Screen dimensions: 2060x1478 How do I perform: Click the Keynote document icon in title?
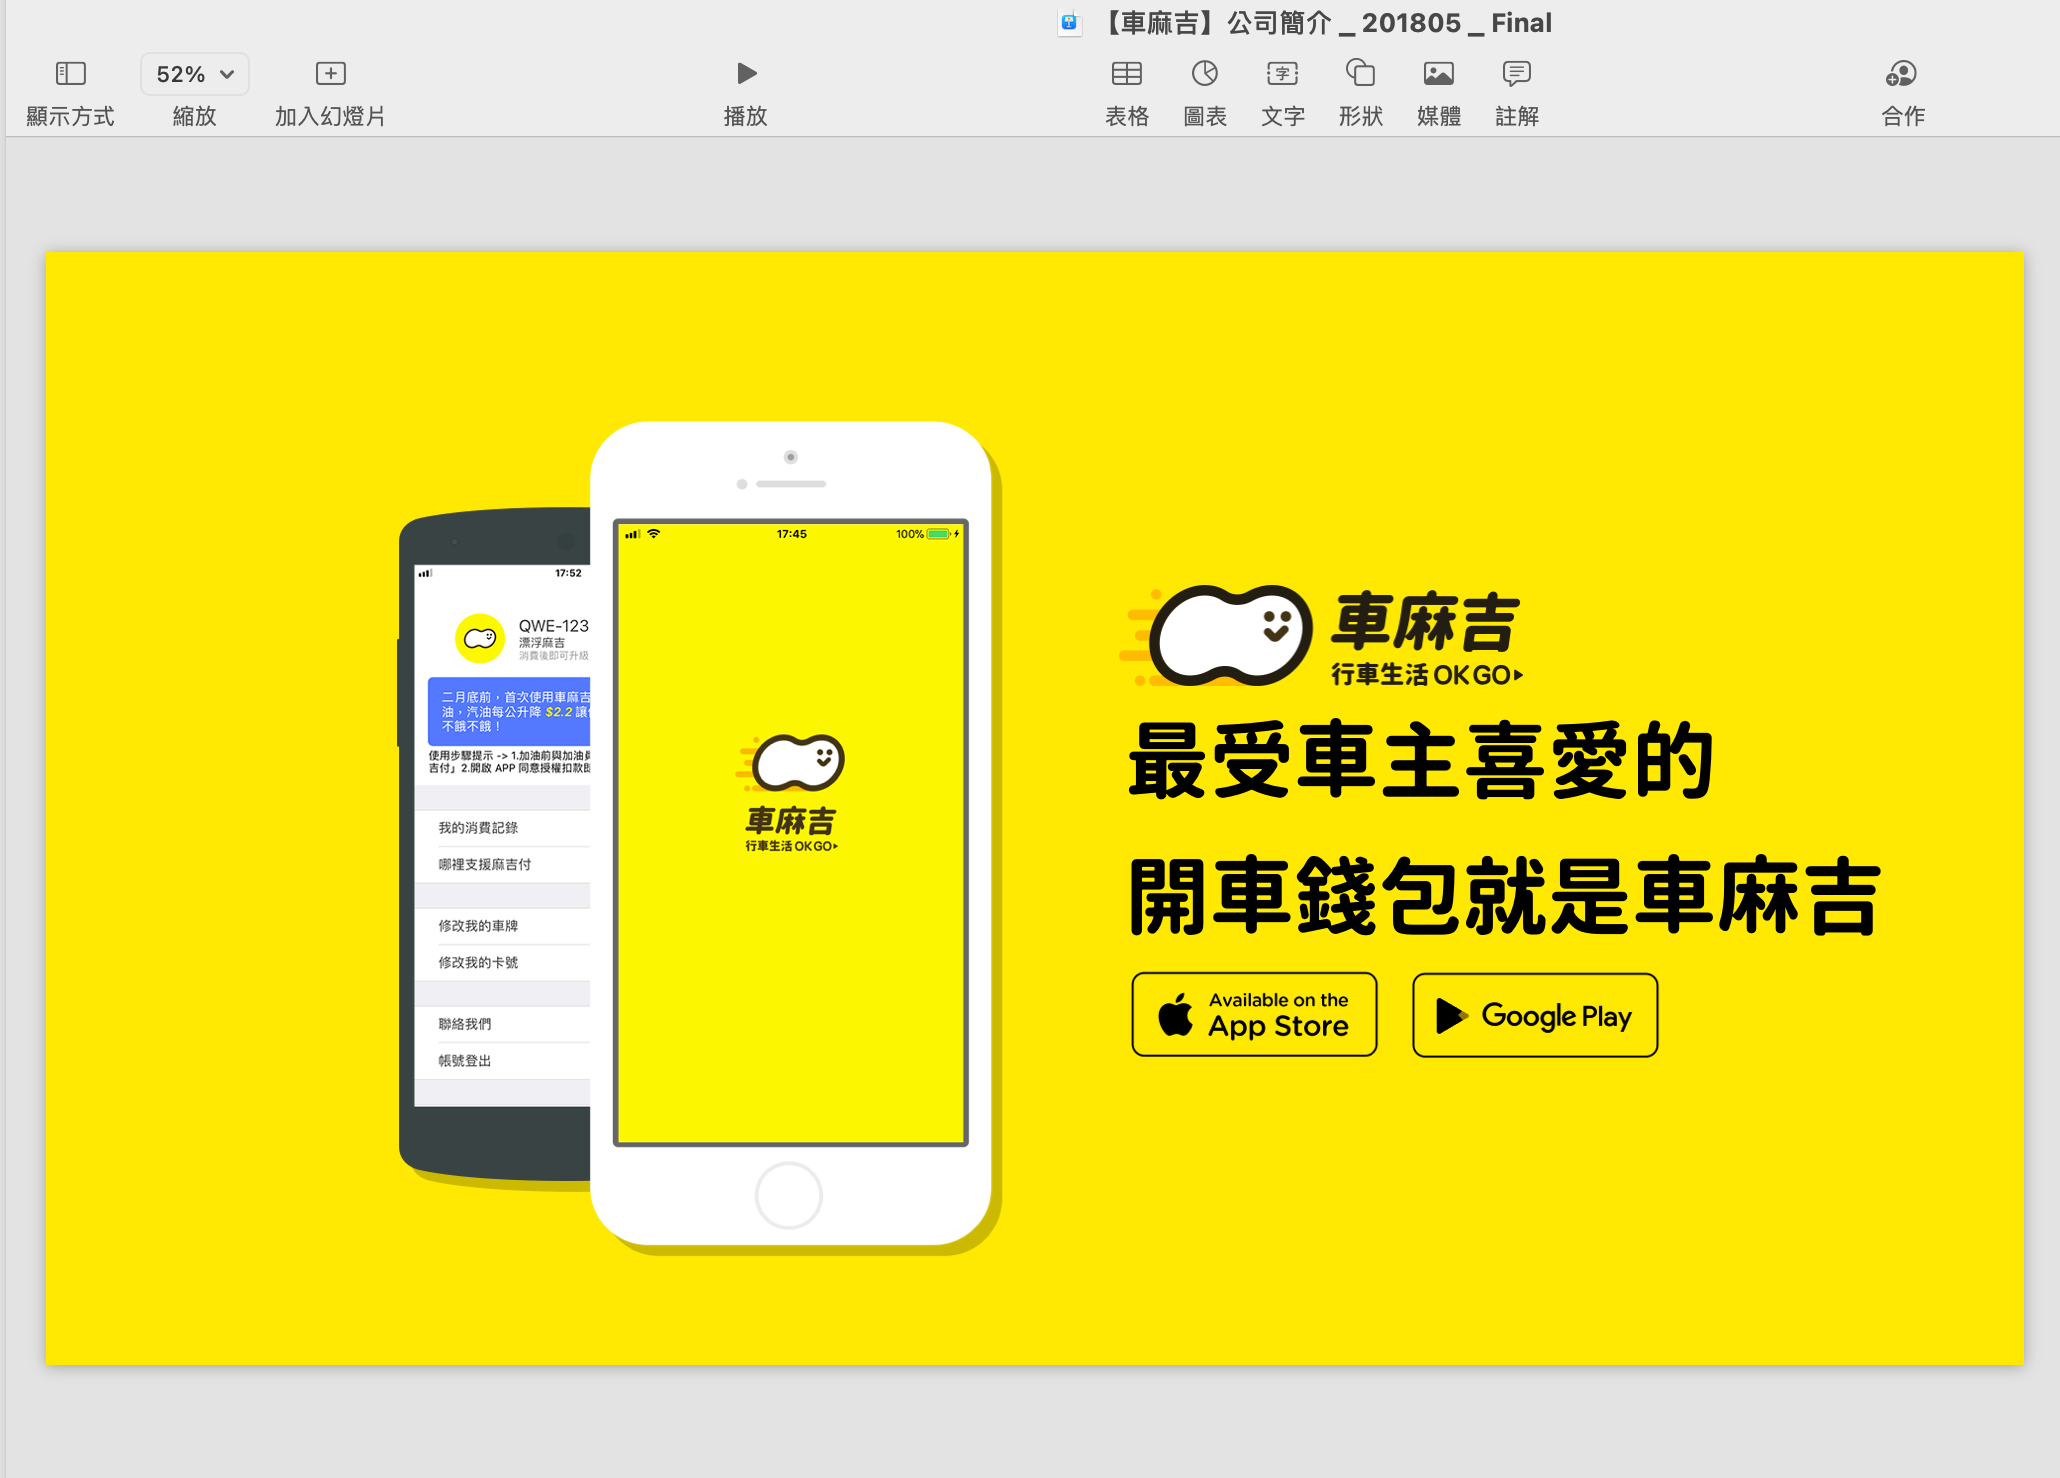pyautogui.click(x=1069, y=23)
